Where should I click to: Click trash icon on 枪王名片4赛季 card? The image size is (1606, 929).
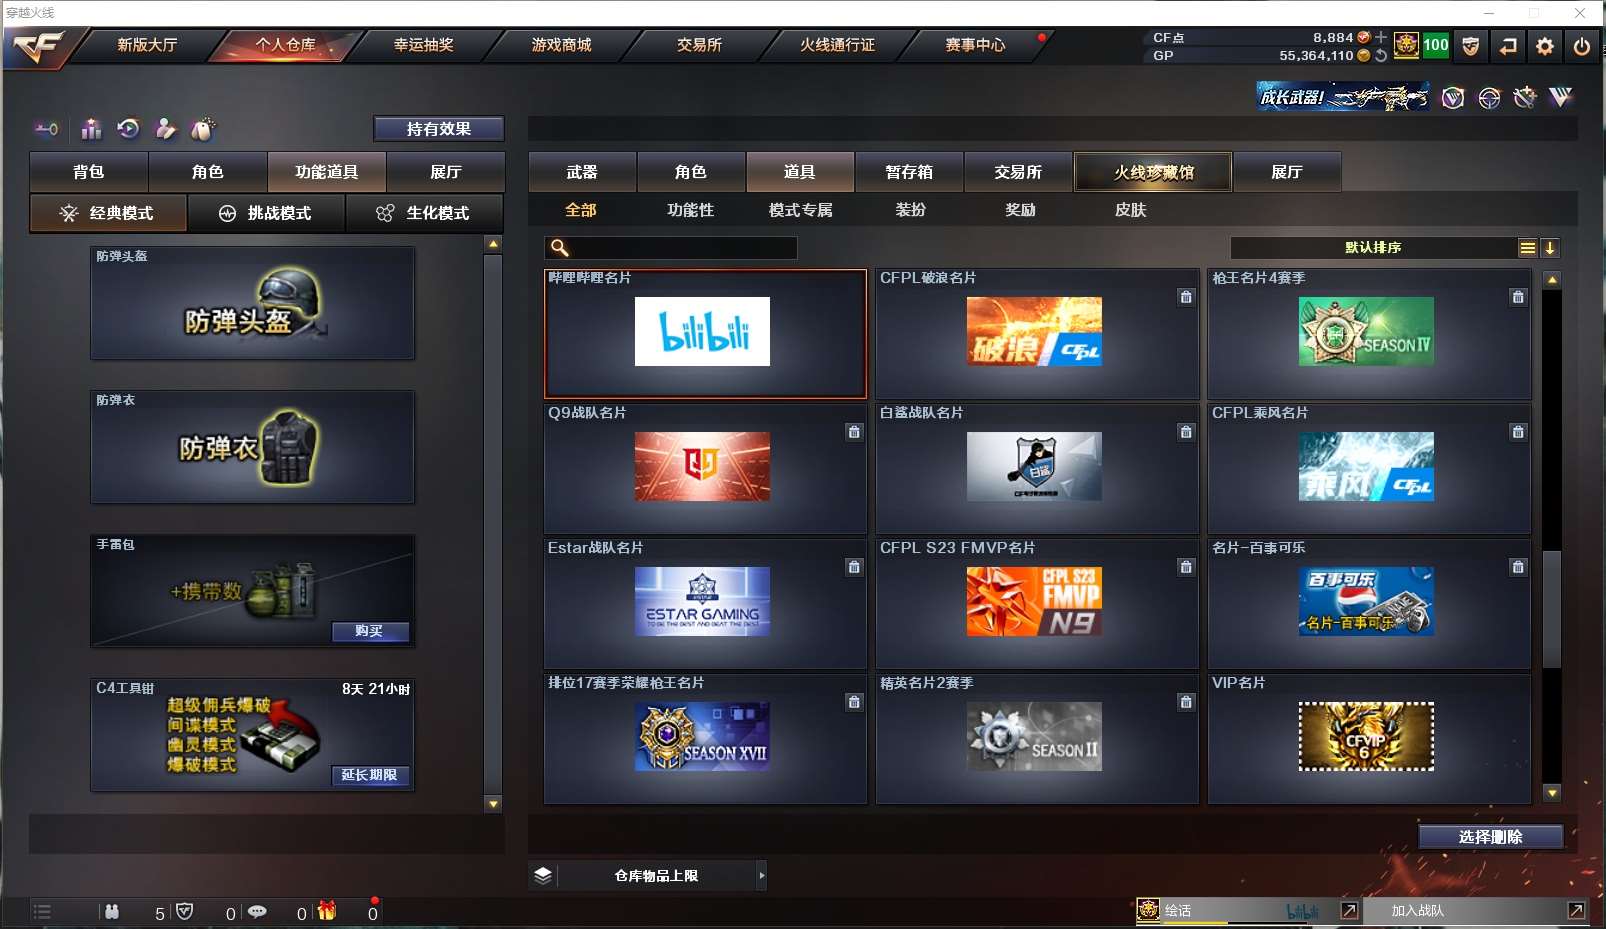pyautogui.click(x=1518, y=297)
